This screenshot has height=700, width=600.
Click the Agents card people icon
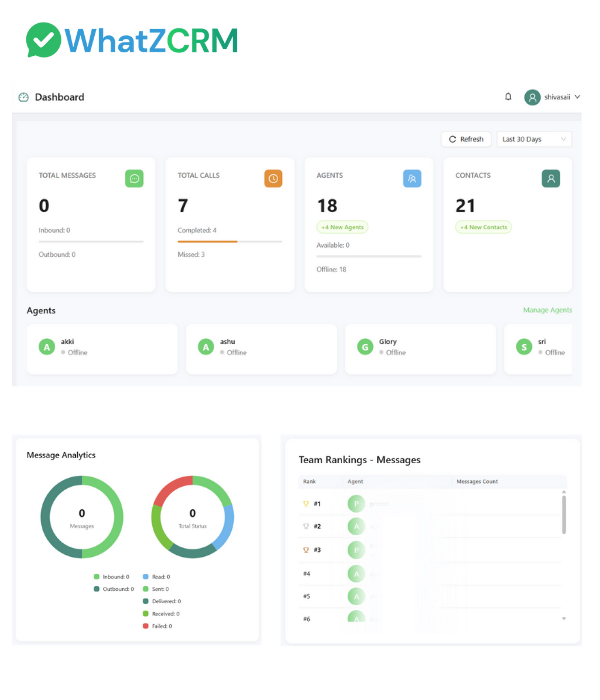pyautogui.click(x=412, y=178)
